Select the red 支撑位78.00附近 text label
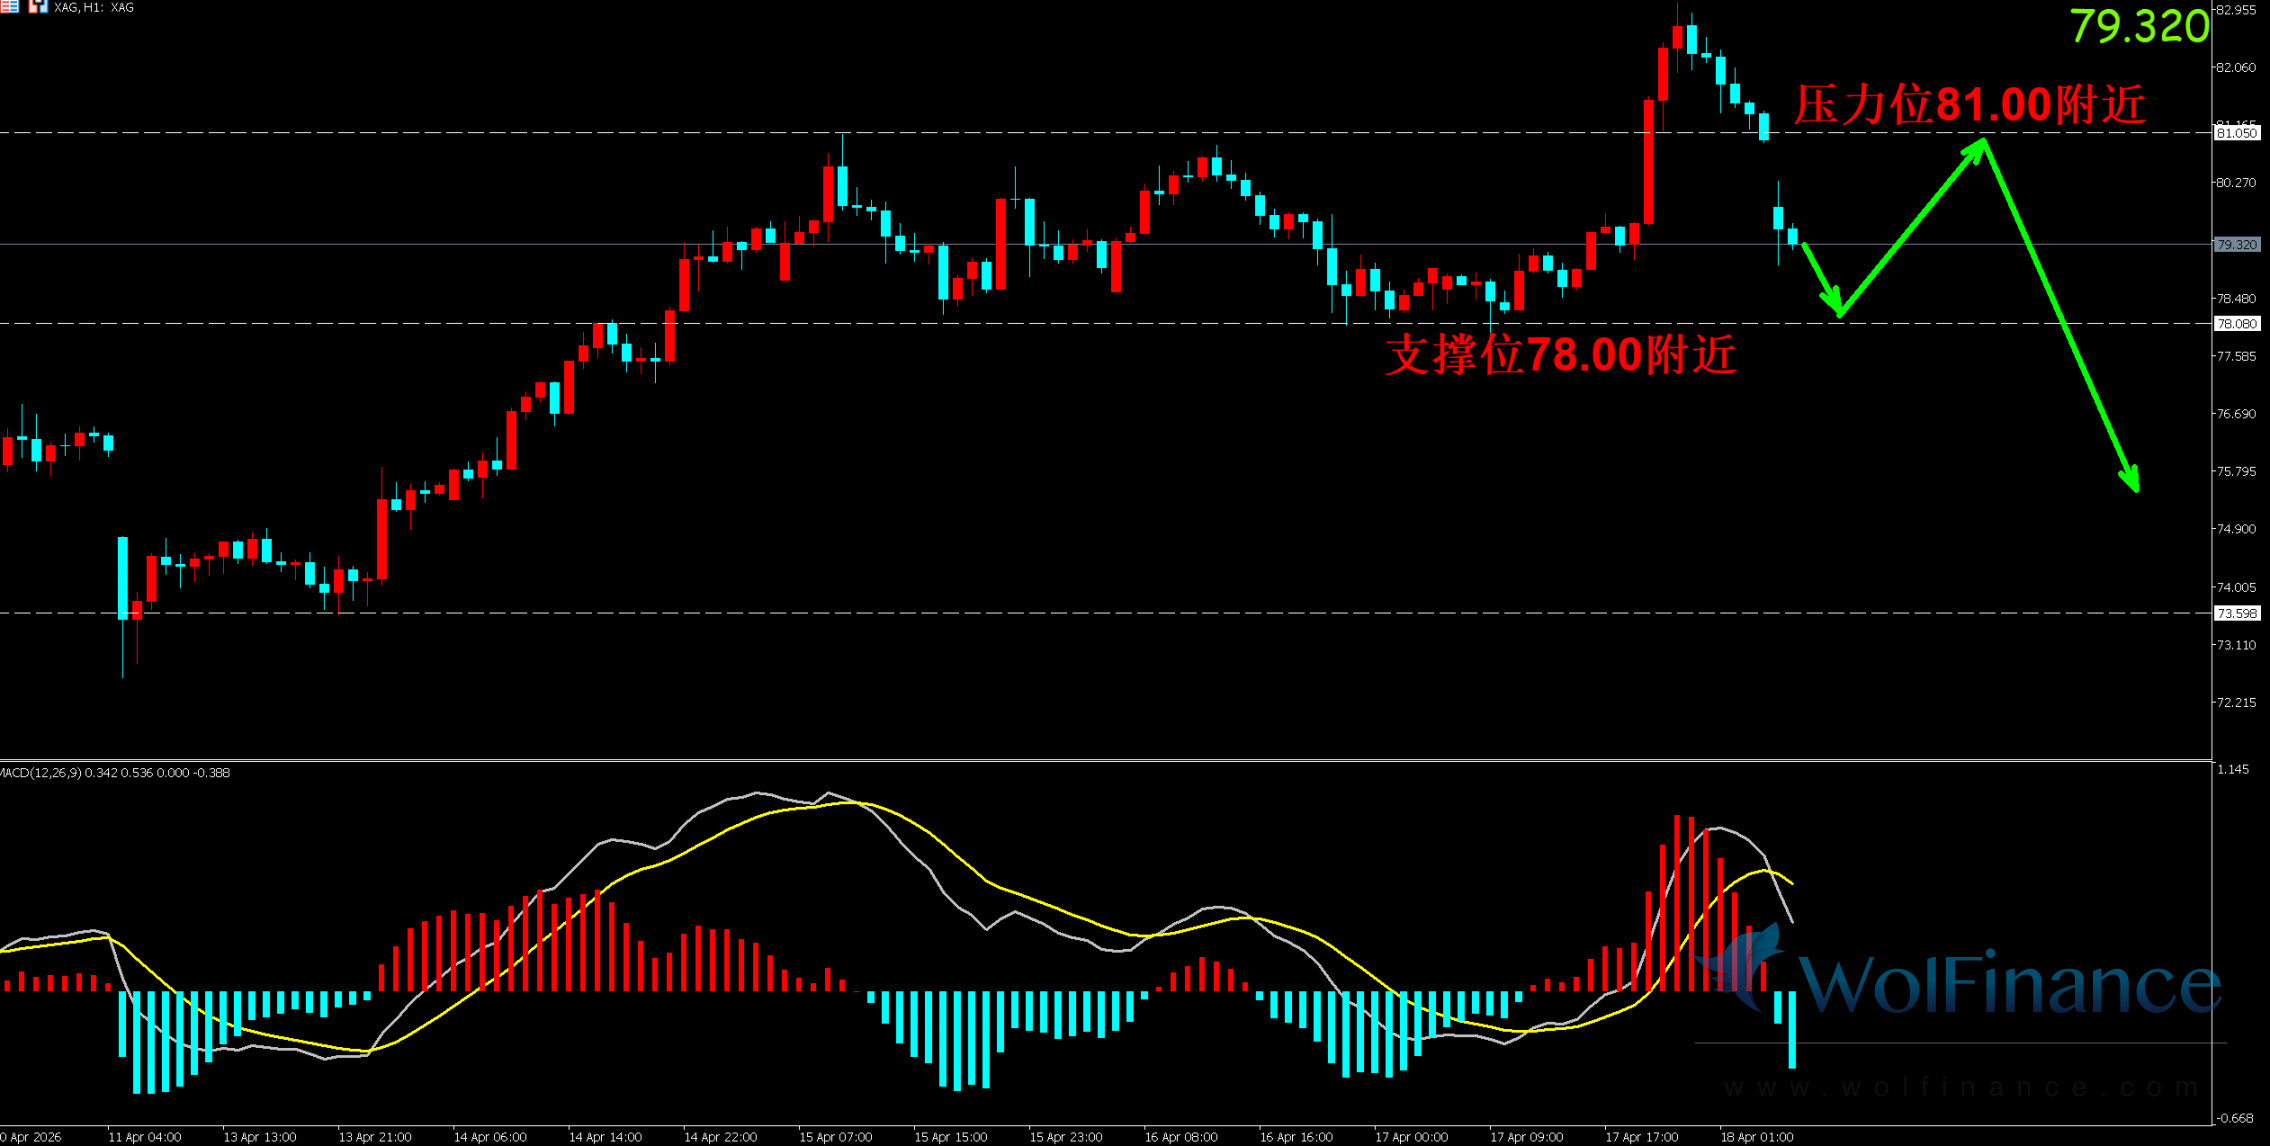 point(1560,355)
